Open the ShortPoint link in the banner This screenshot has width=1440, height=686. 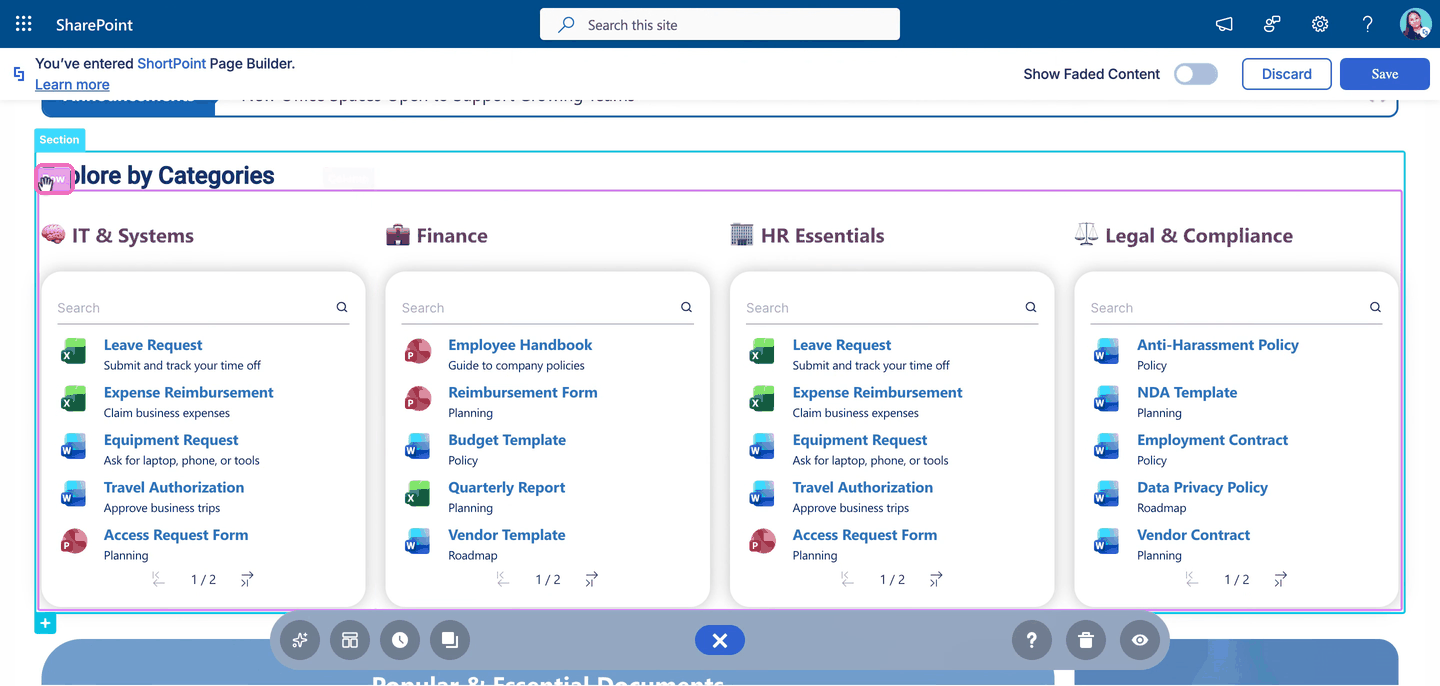tap(172, 64)
